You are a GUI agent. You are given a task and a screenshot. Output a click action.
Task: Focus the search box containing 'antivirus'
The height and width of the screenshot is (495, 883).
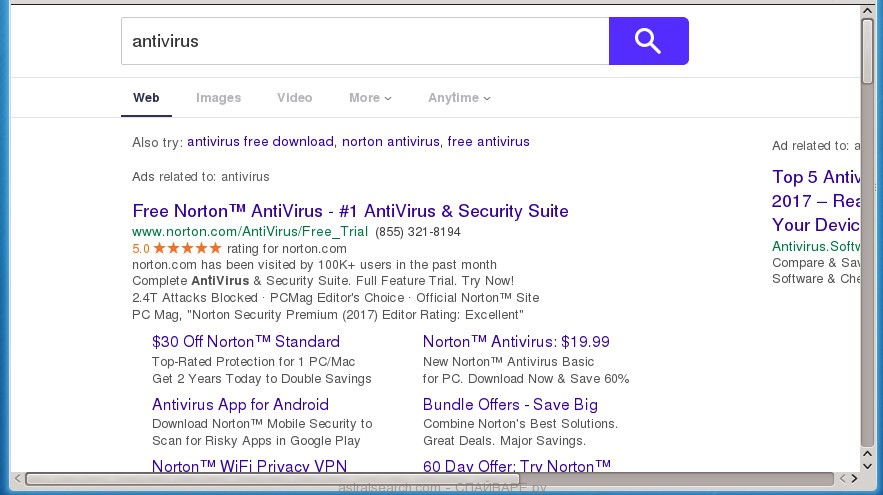pos(364,41)
